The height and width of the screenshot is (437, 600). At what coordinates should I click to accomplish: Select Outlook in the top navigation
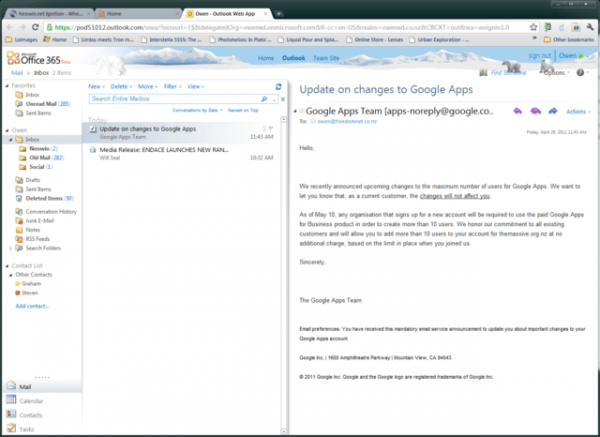[x=293, y=58]
